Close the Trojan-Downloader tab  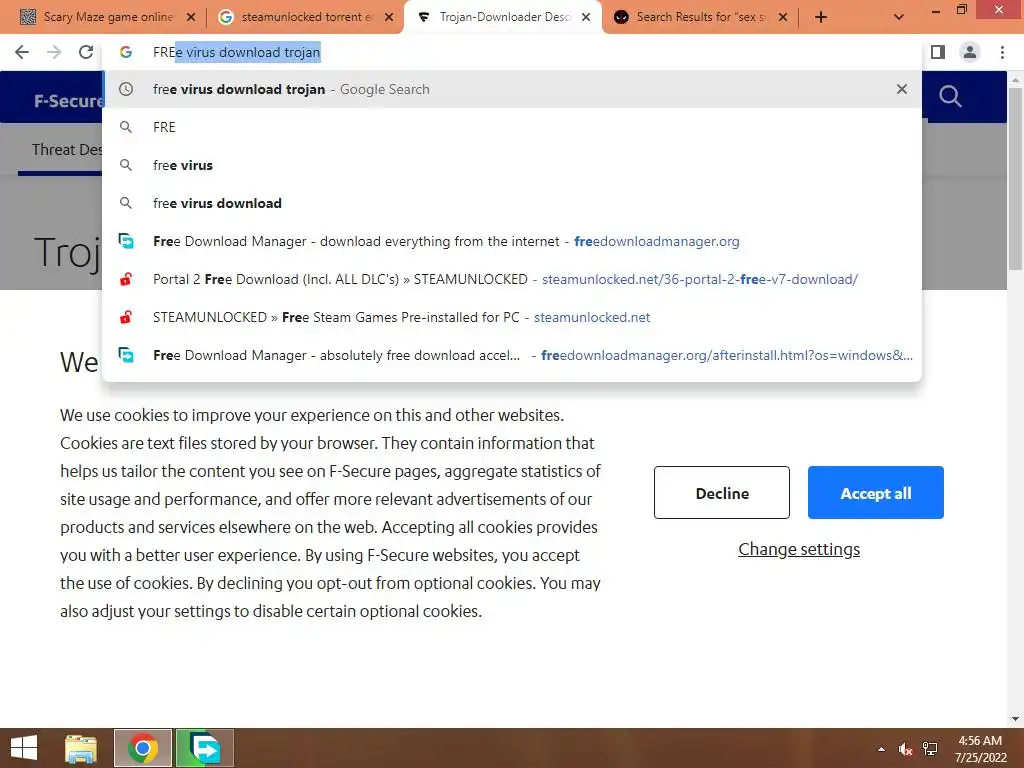(586, 17)
